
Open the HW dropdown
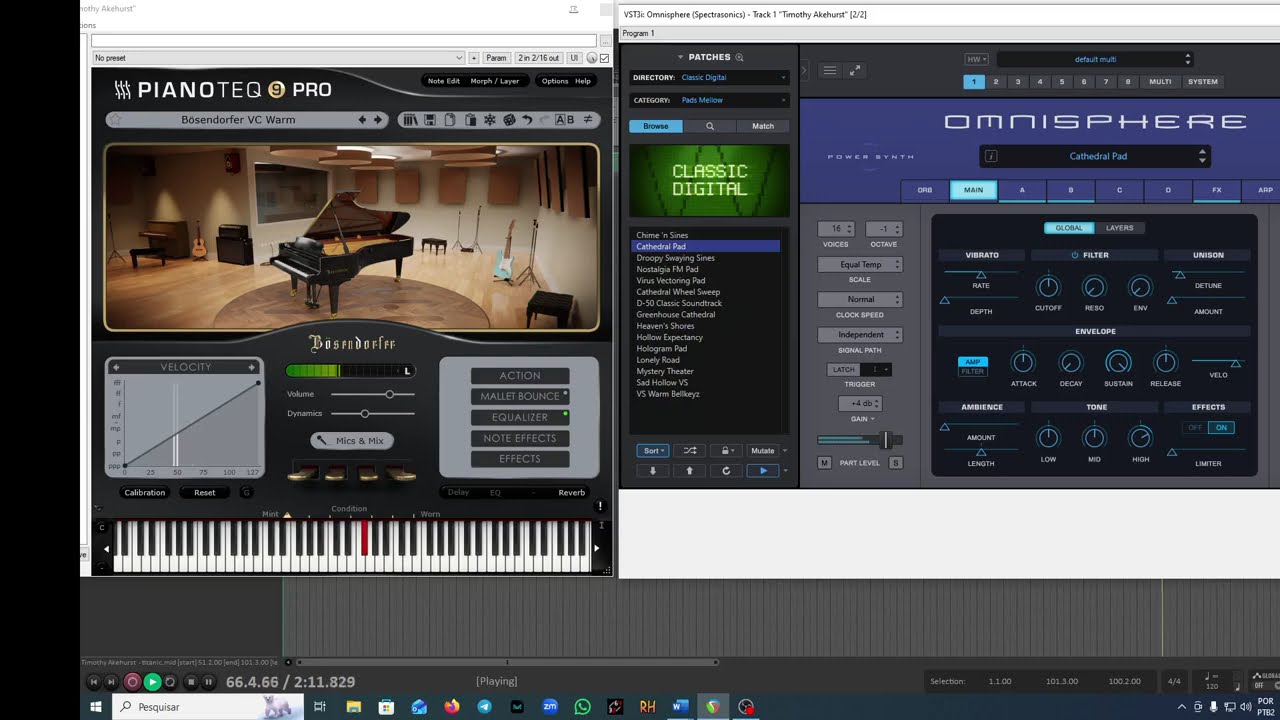click(976, 59)
